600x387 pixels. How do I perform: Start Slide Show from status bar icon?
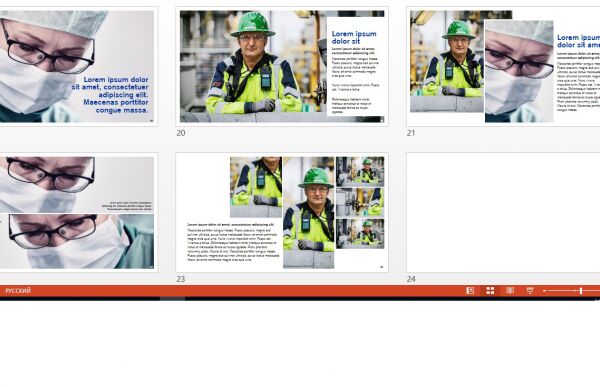pyautogui.click(x=530, y=291)
